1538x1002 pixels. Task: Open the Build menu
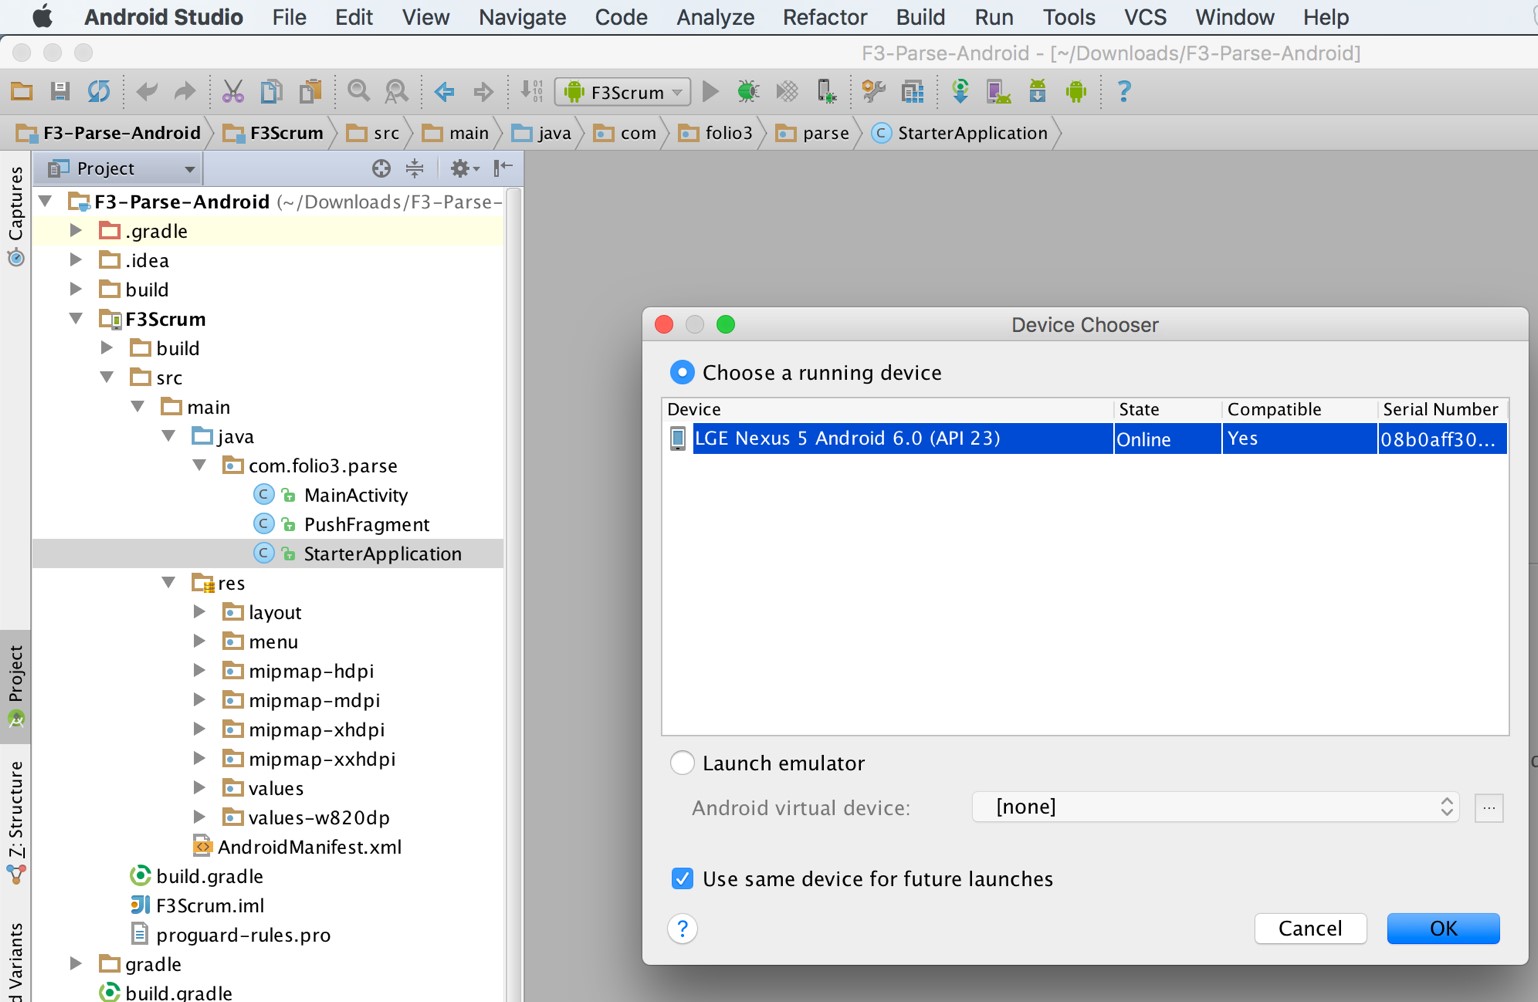click(920, 17)
